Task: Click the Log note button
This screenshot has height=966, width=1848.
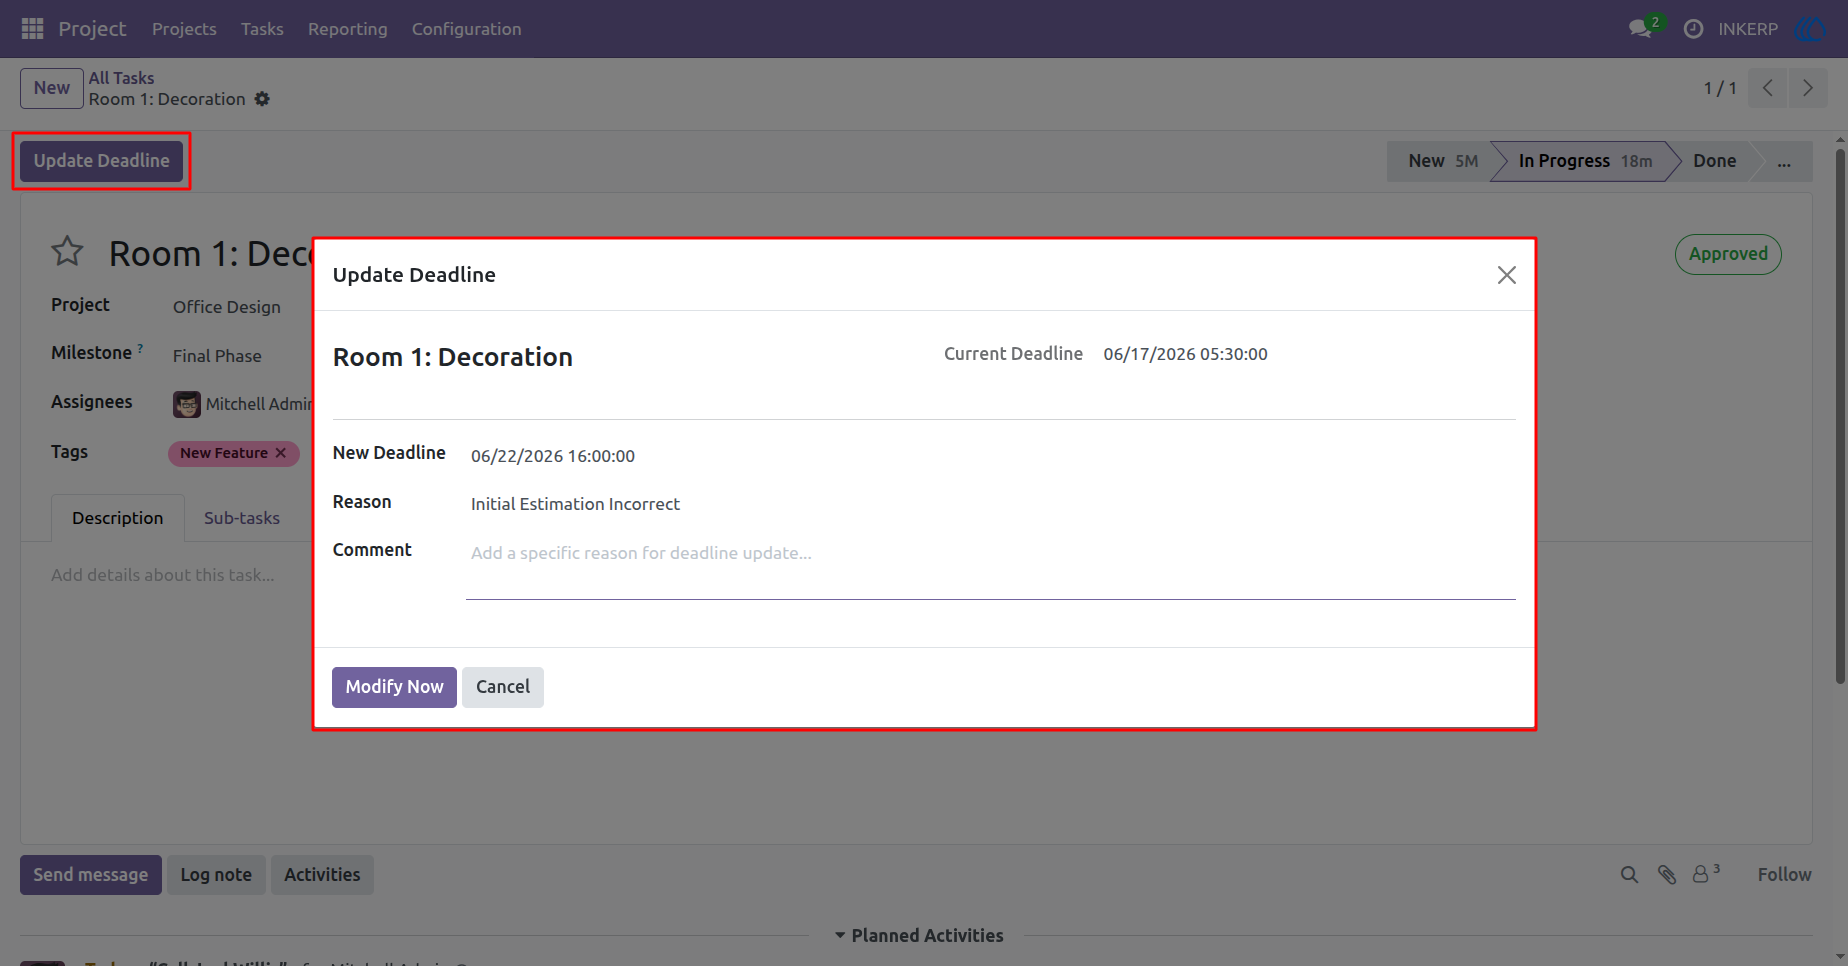Action: click(x=216, y=875)
